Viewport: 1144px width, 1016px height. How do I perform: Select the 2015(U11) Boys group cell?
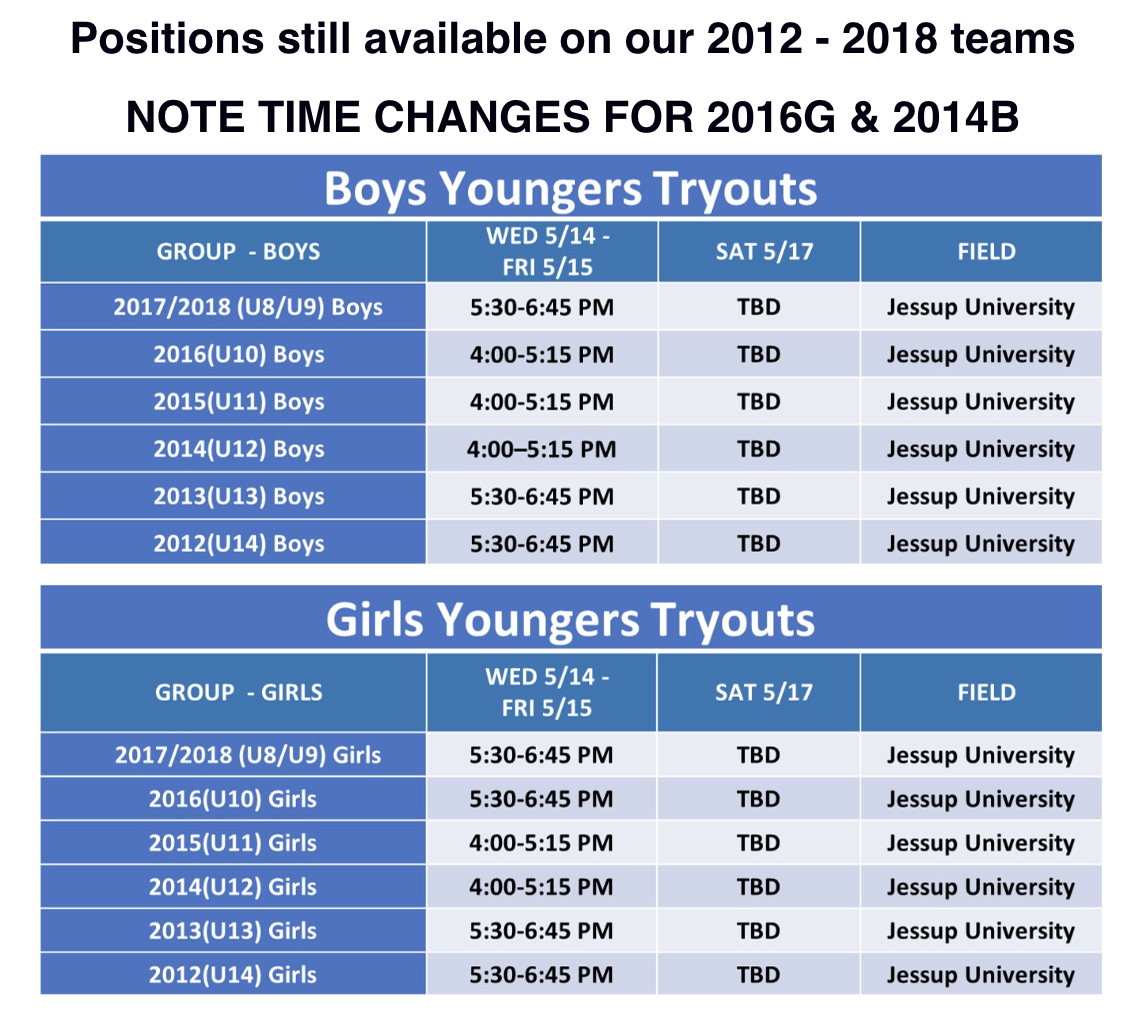click(x=233, y=401)
